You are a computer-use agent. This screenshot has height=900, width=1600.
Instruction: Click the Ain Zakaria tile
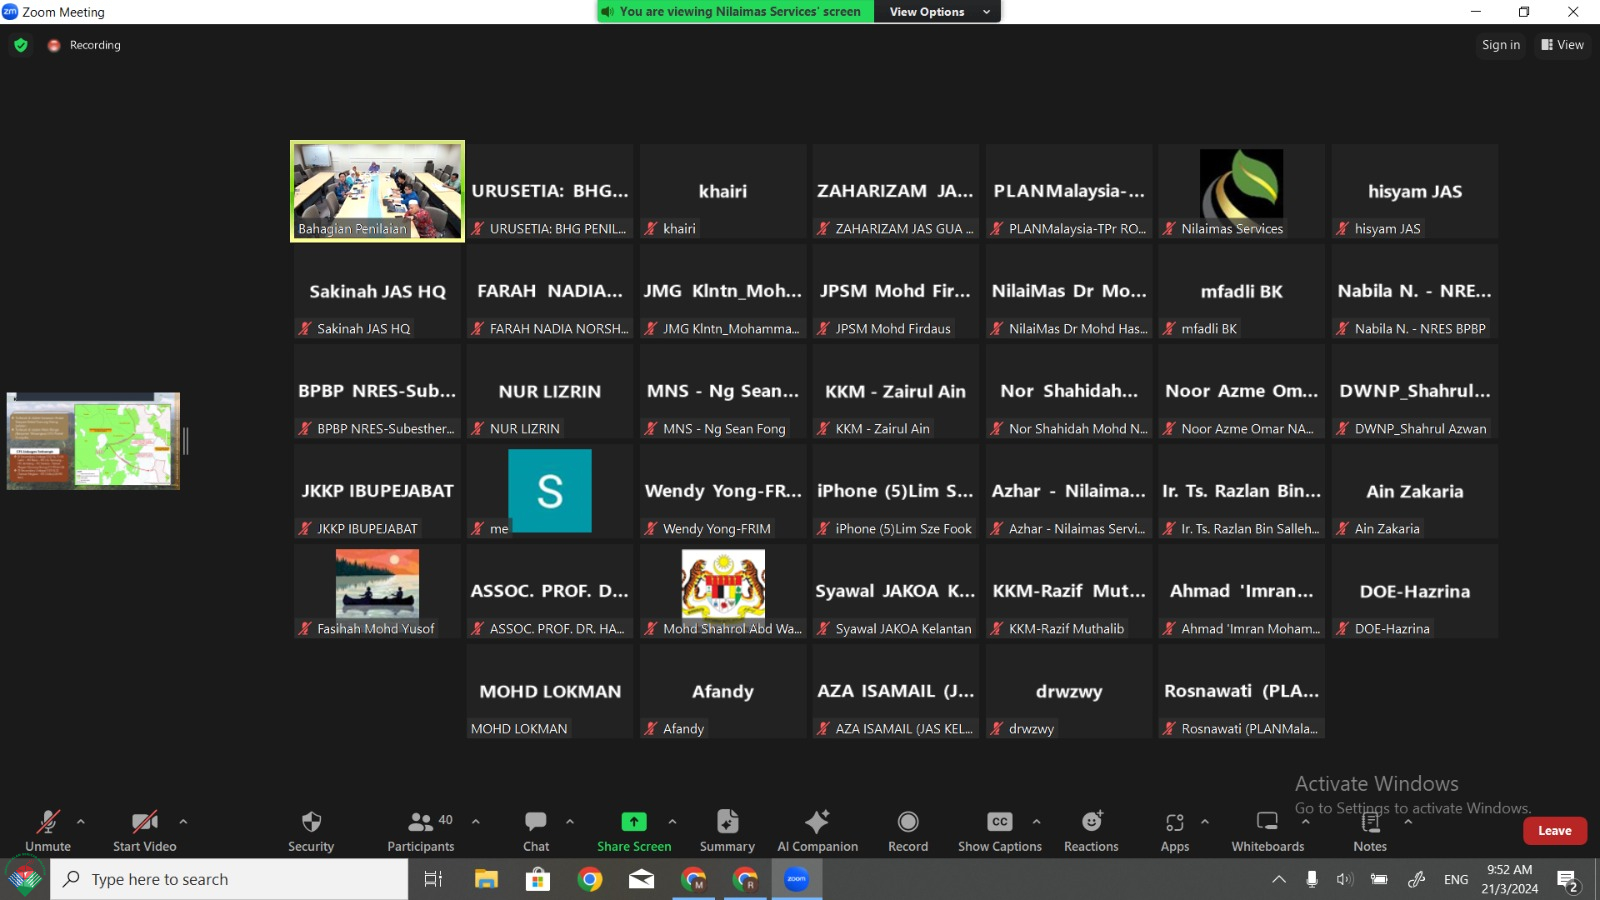1415,491
